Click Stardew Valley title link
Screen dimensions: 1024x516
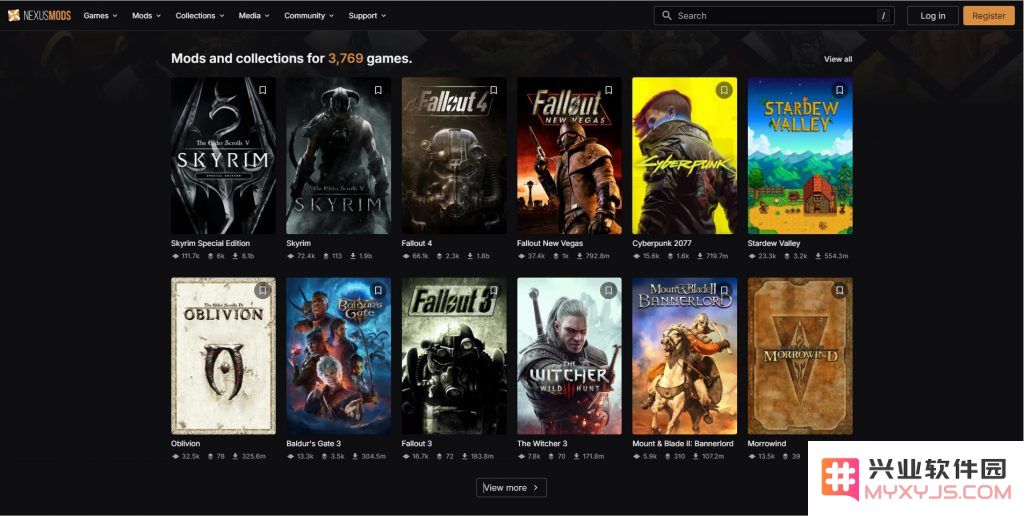pyautogui.click(x=774, y=244)
